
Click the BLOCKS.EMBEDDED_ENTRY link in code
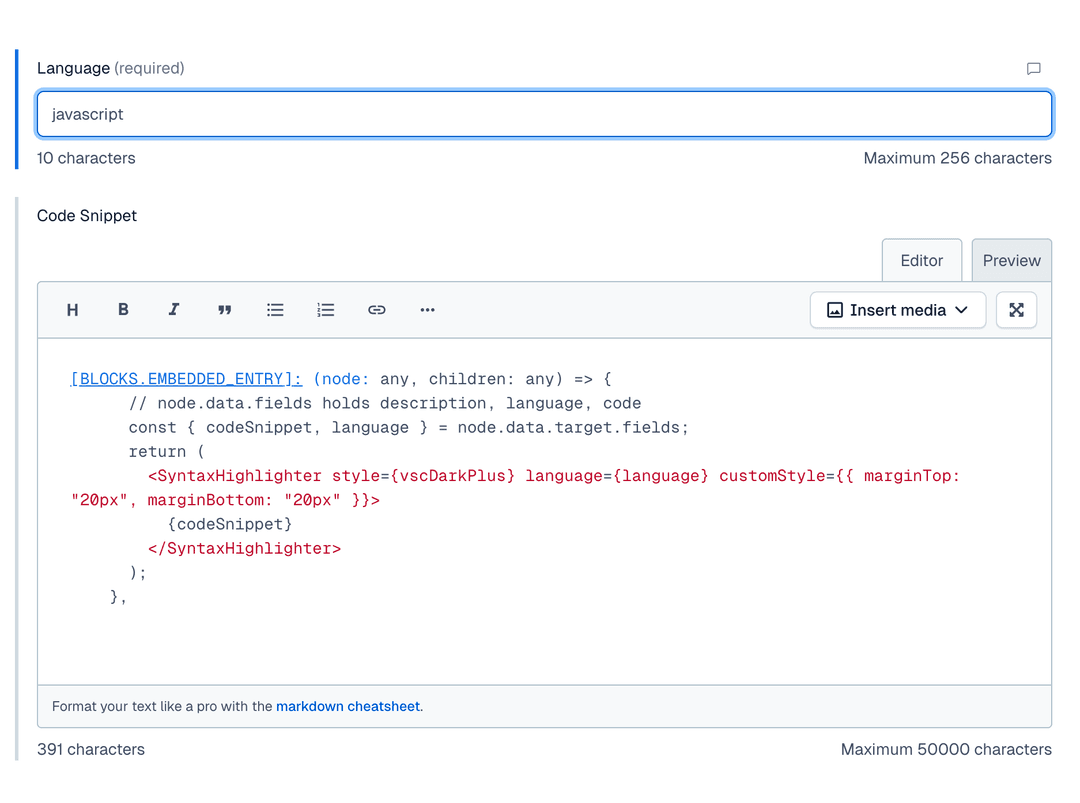pos(185,379)
